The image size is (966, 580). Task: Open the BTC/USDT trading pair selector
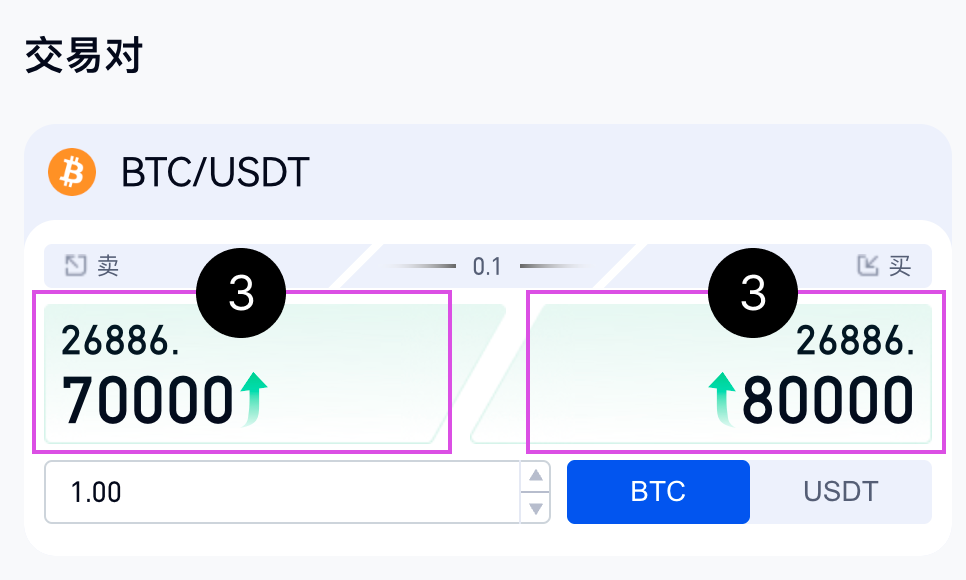(215, 173)
